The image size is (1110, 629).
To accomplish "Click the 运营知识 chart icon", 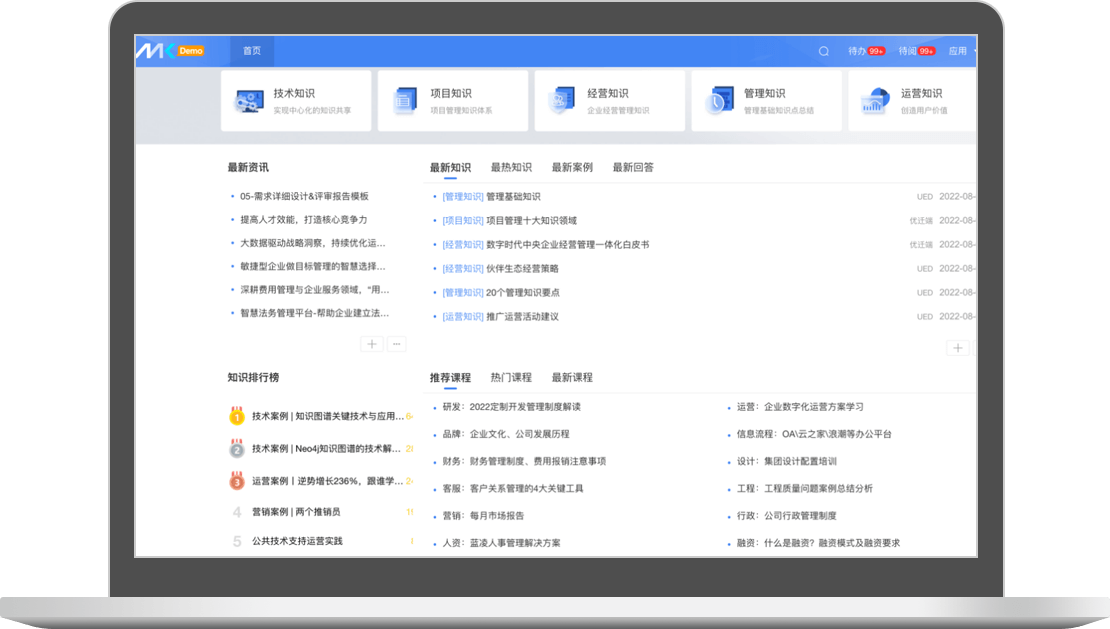I will [x=875, y=101].
